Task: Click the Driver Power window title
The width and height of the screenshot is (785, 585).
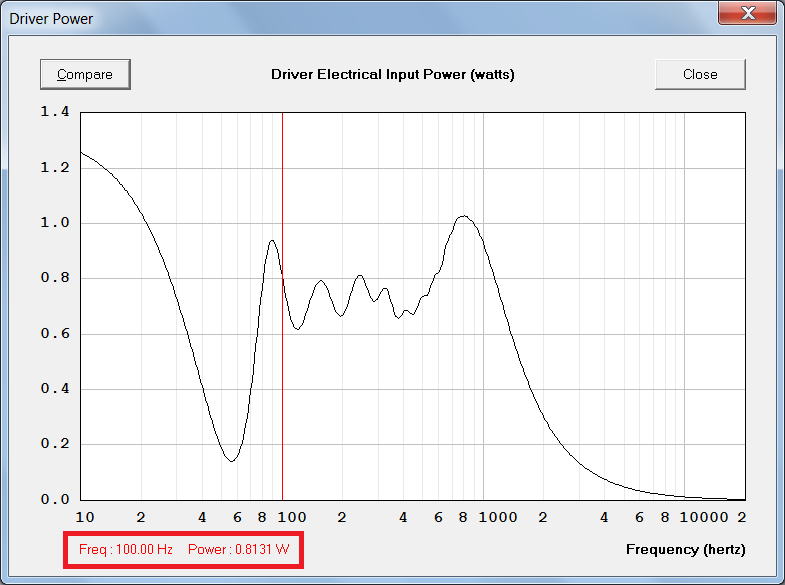Action: click(x=51, y=19)
